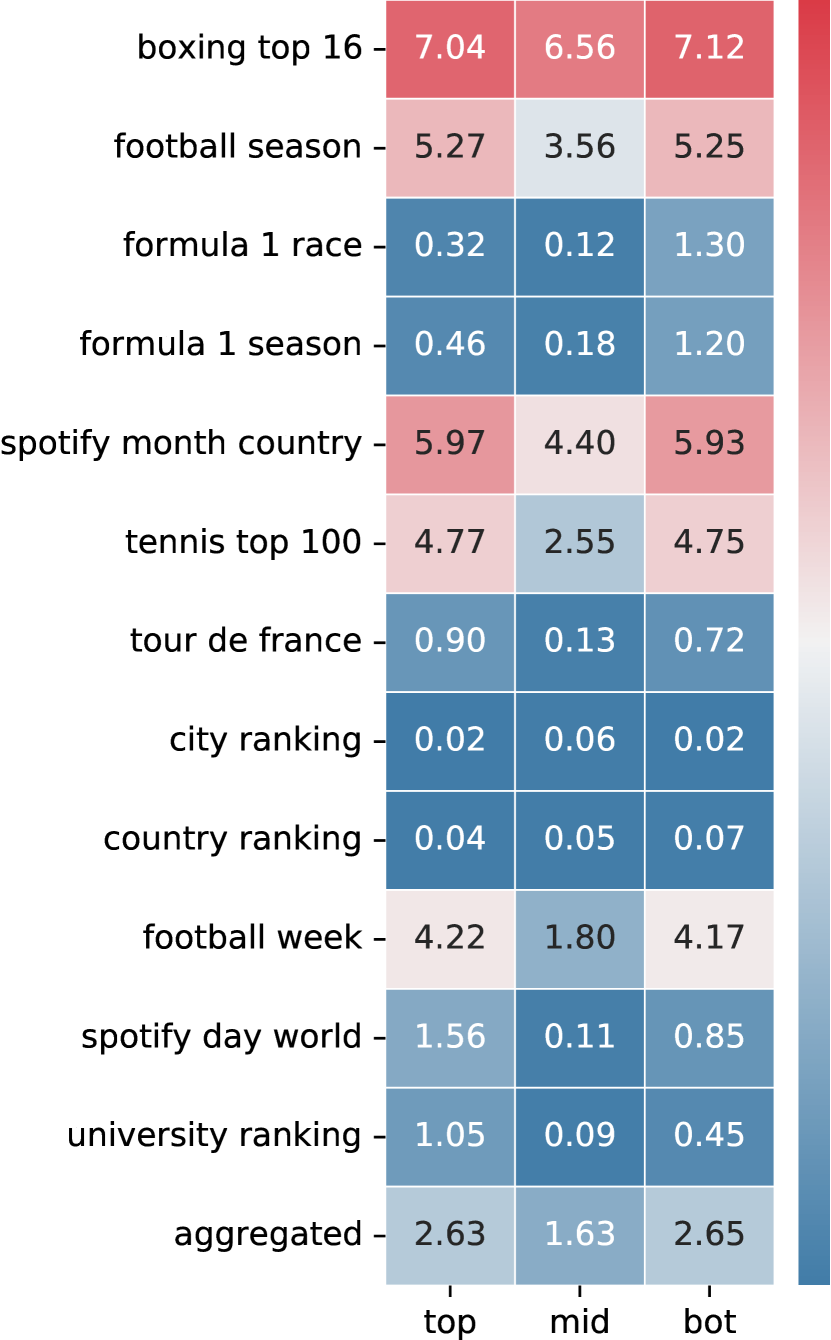Select the spotify day world top cell 1.56

[450, 1036]
